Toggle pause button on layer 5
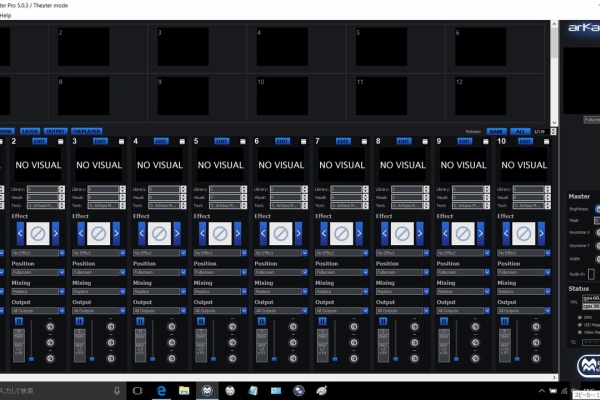Screen dimensions: 600x400 pos(201,321)
